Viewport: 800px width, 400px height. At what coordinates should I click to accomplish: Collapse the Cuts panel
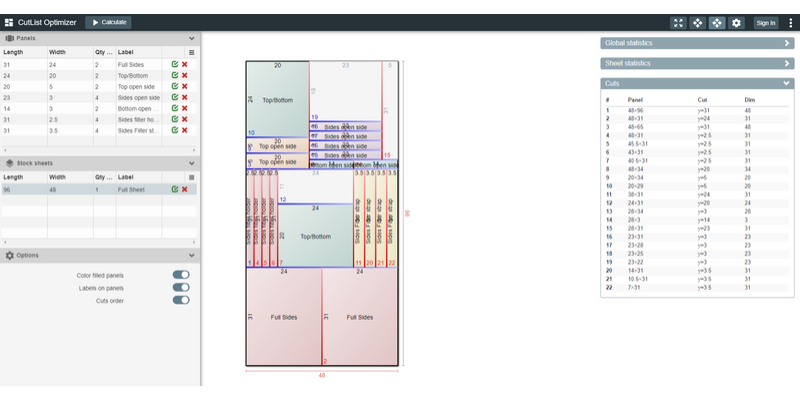787,83
